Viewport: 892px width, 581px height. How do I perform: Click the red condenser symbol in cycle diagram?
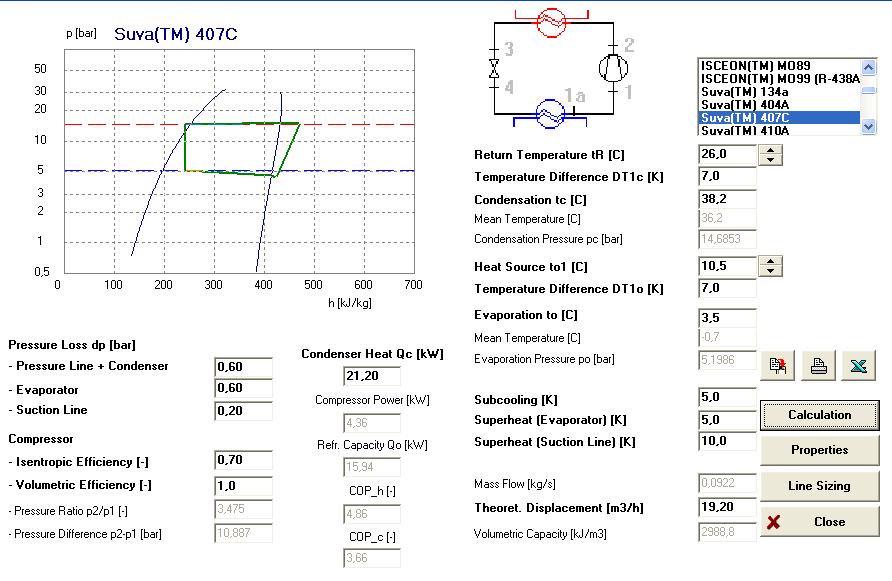click(552, 21)
